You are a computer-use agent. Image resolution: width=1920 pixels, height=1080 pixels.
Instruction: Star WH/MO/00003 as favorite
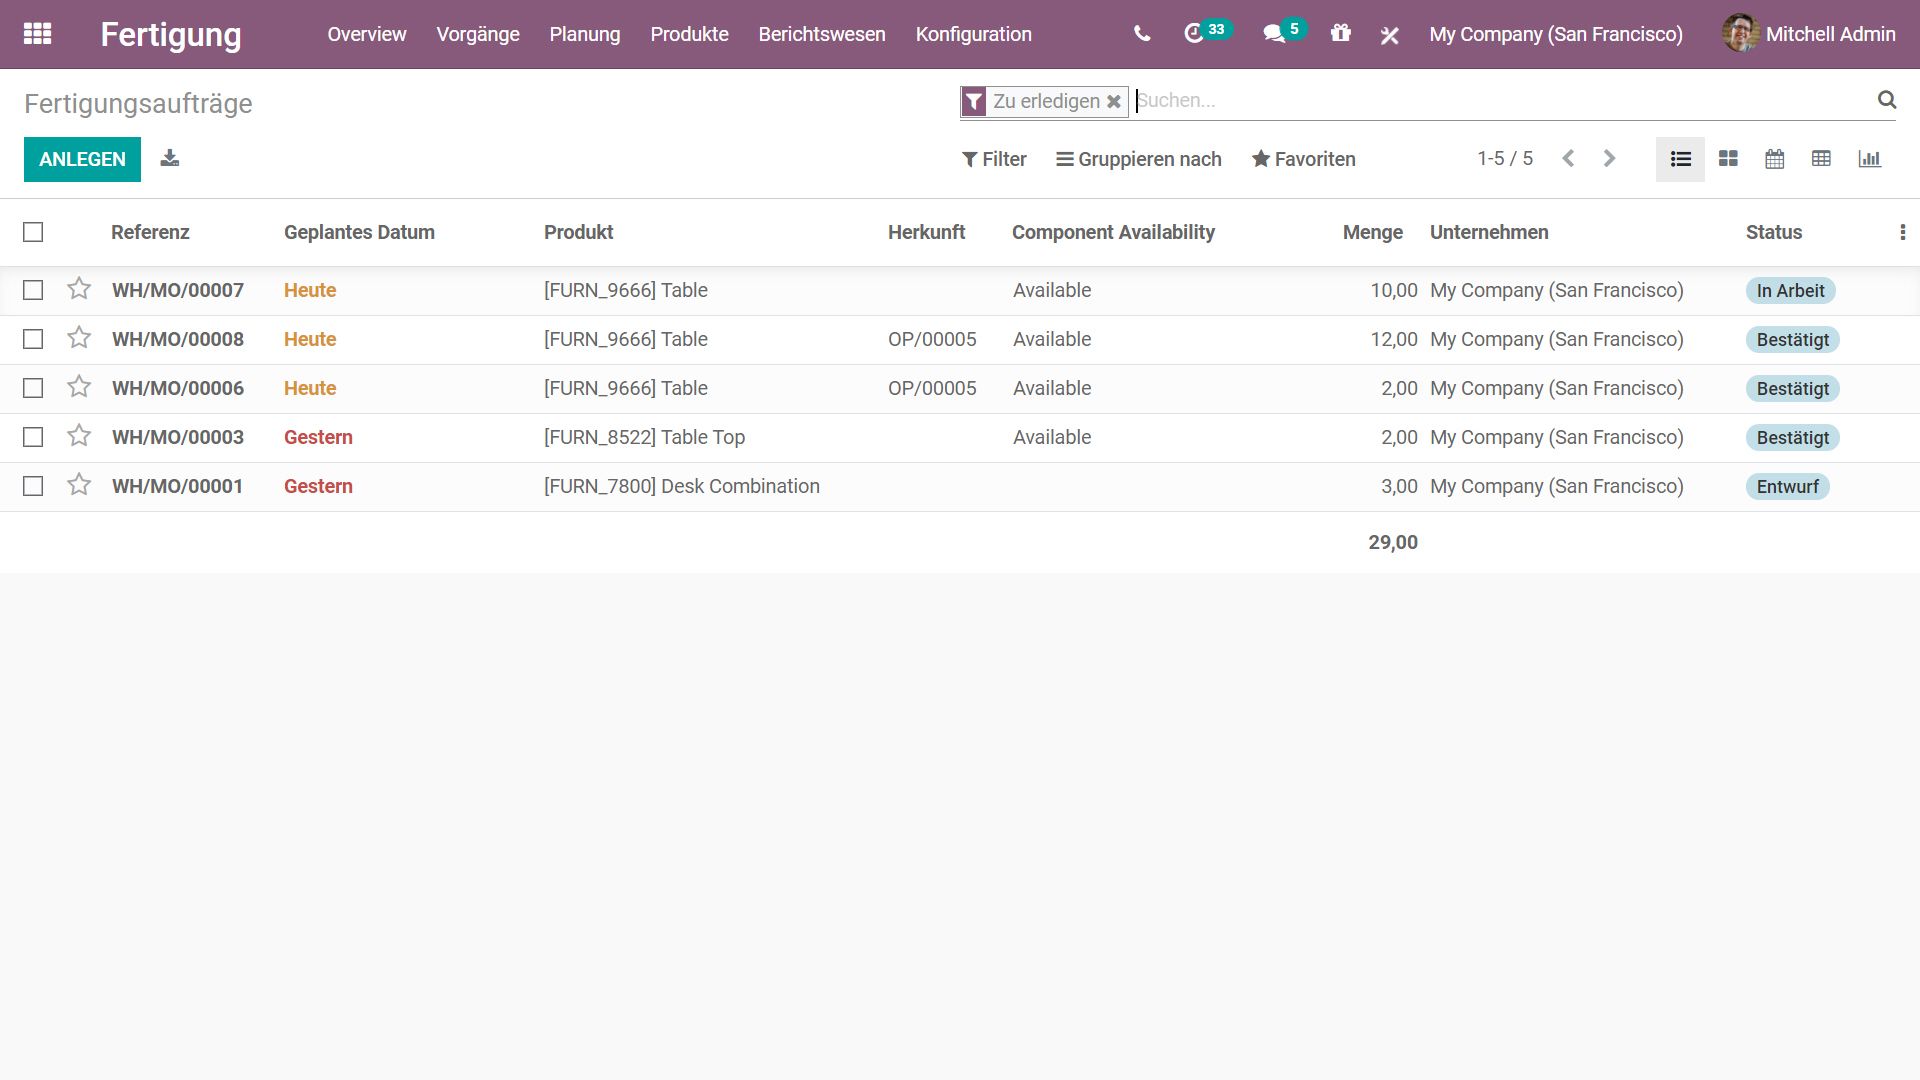pyautogui.click(x=79, y=437)
